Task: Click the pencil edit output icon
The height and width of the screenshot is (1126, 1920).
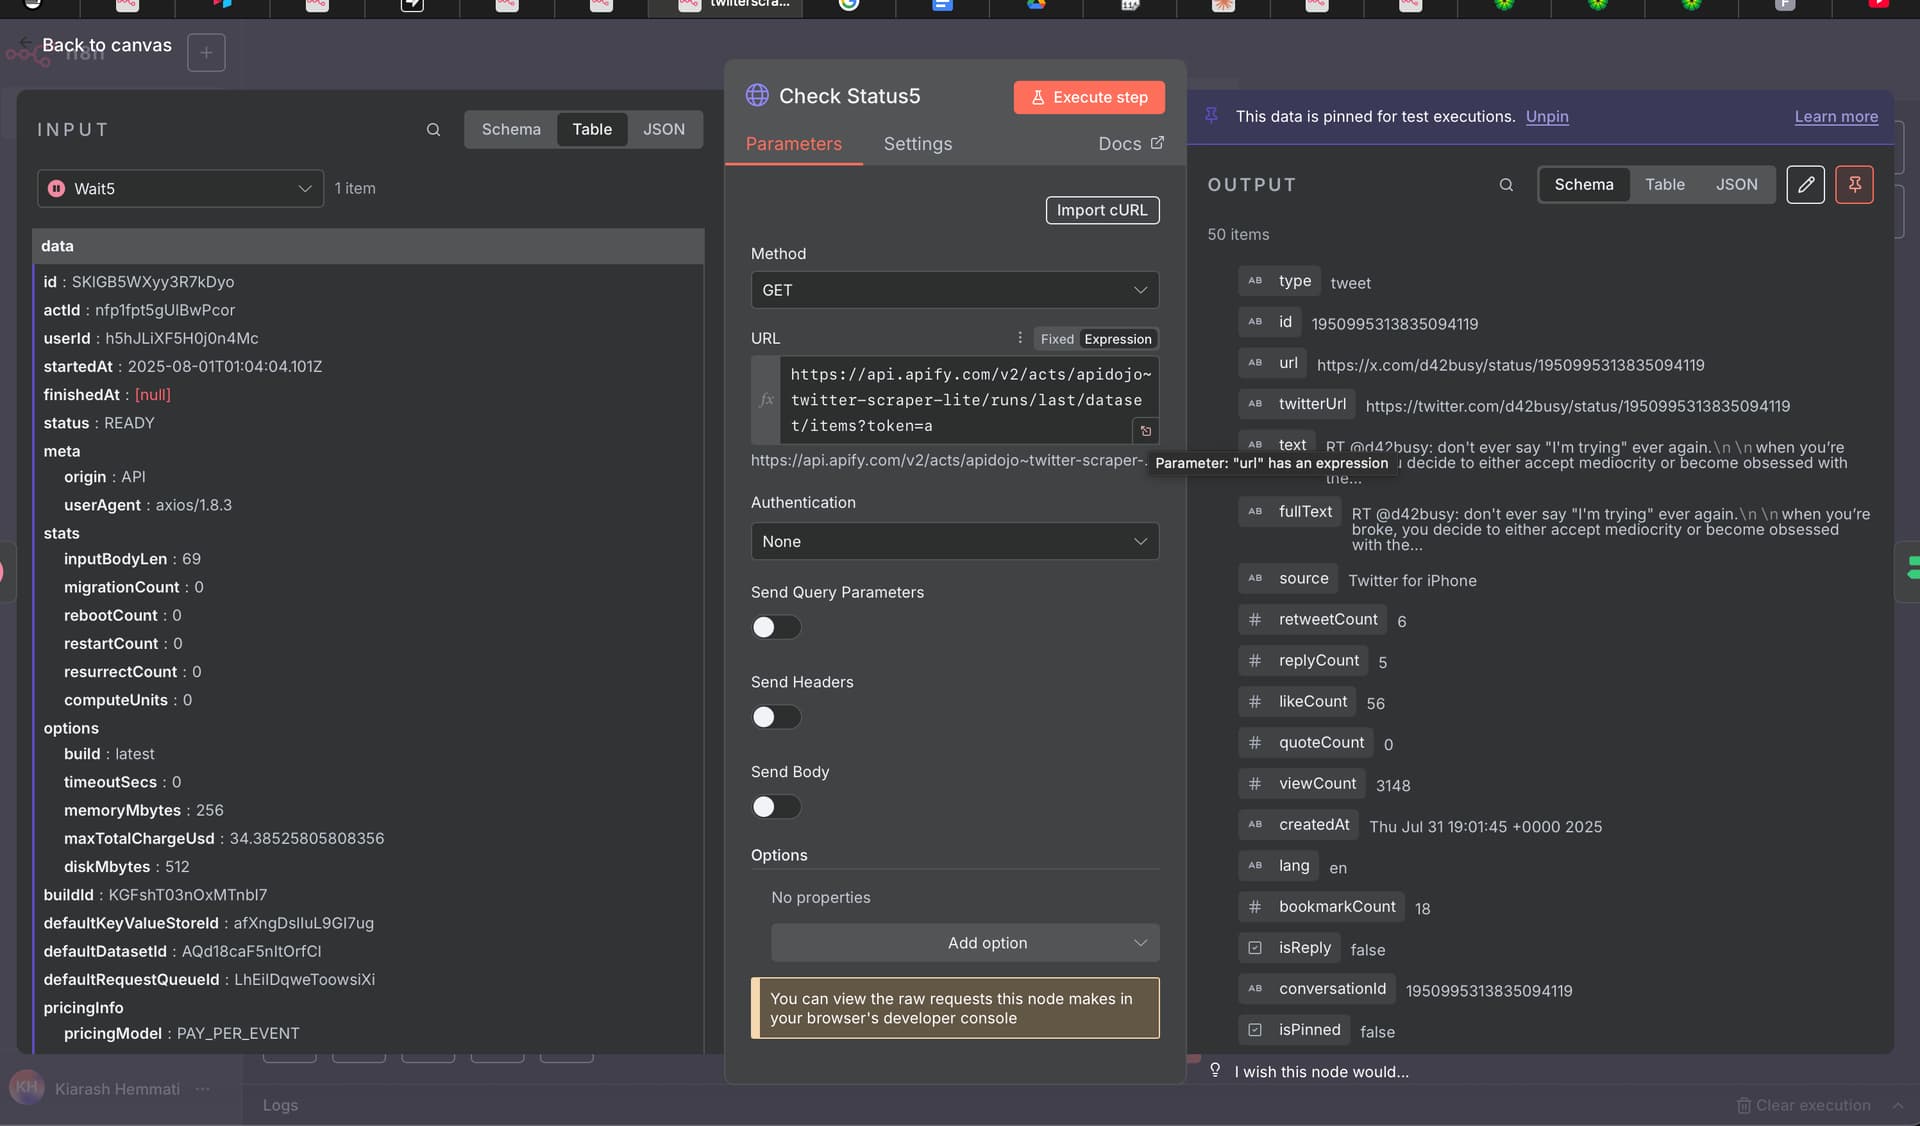Action: tap(1805, 185)
